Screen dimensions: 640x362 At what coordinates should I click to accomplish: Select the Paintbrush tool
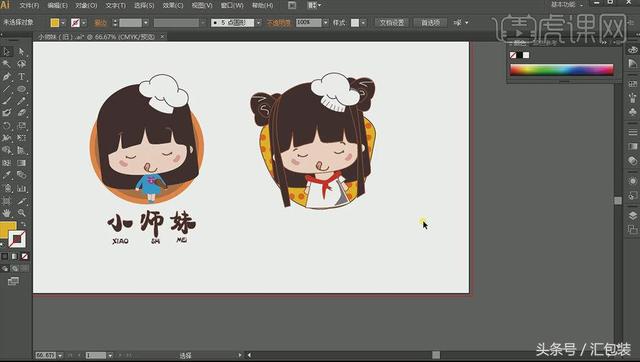[7, 101]
